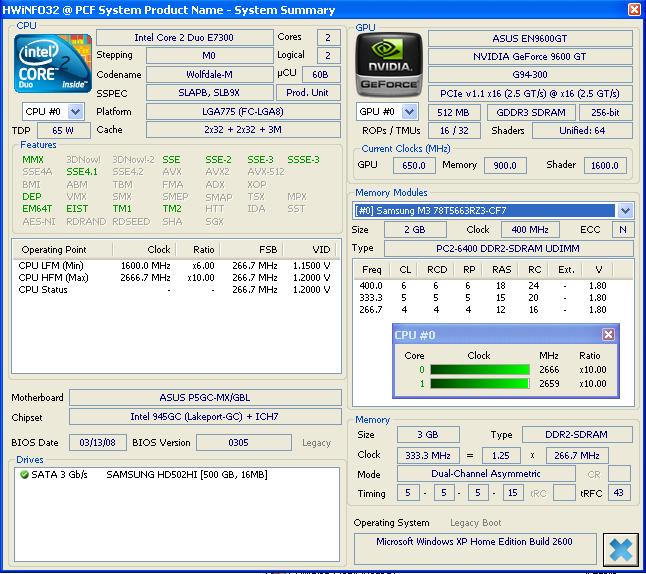Image resolution: width=646 pixels, height=574 pixels.
Task: Click the RAS column header
Action: 501,270
